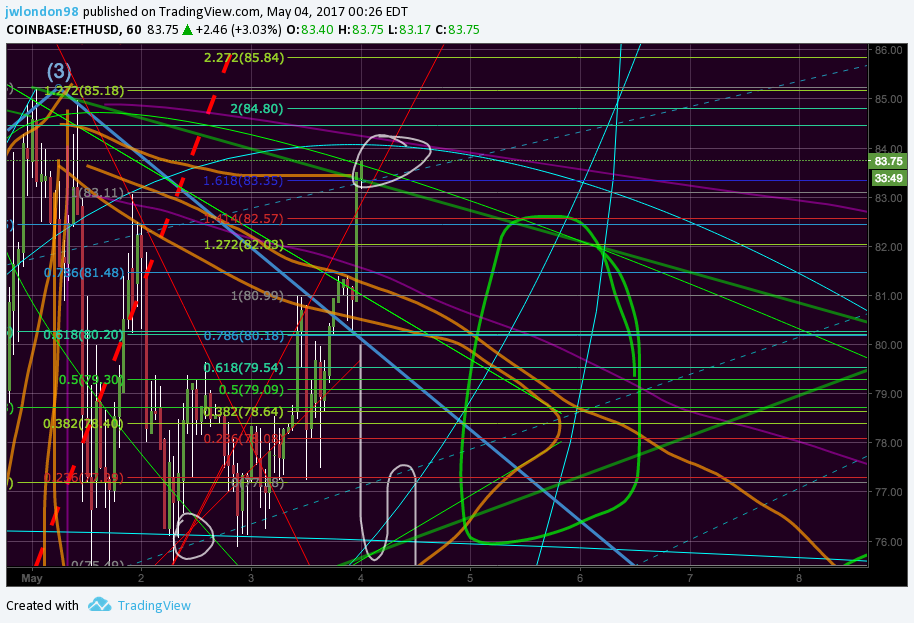914x623 pixels.
Task: Click the date marker 8 on time axis
Action: [799, 578]
